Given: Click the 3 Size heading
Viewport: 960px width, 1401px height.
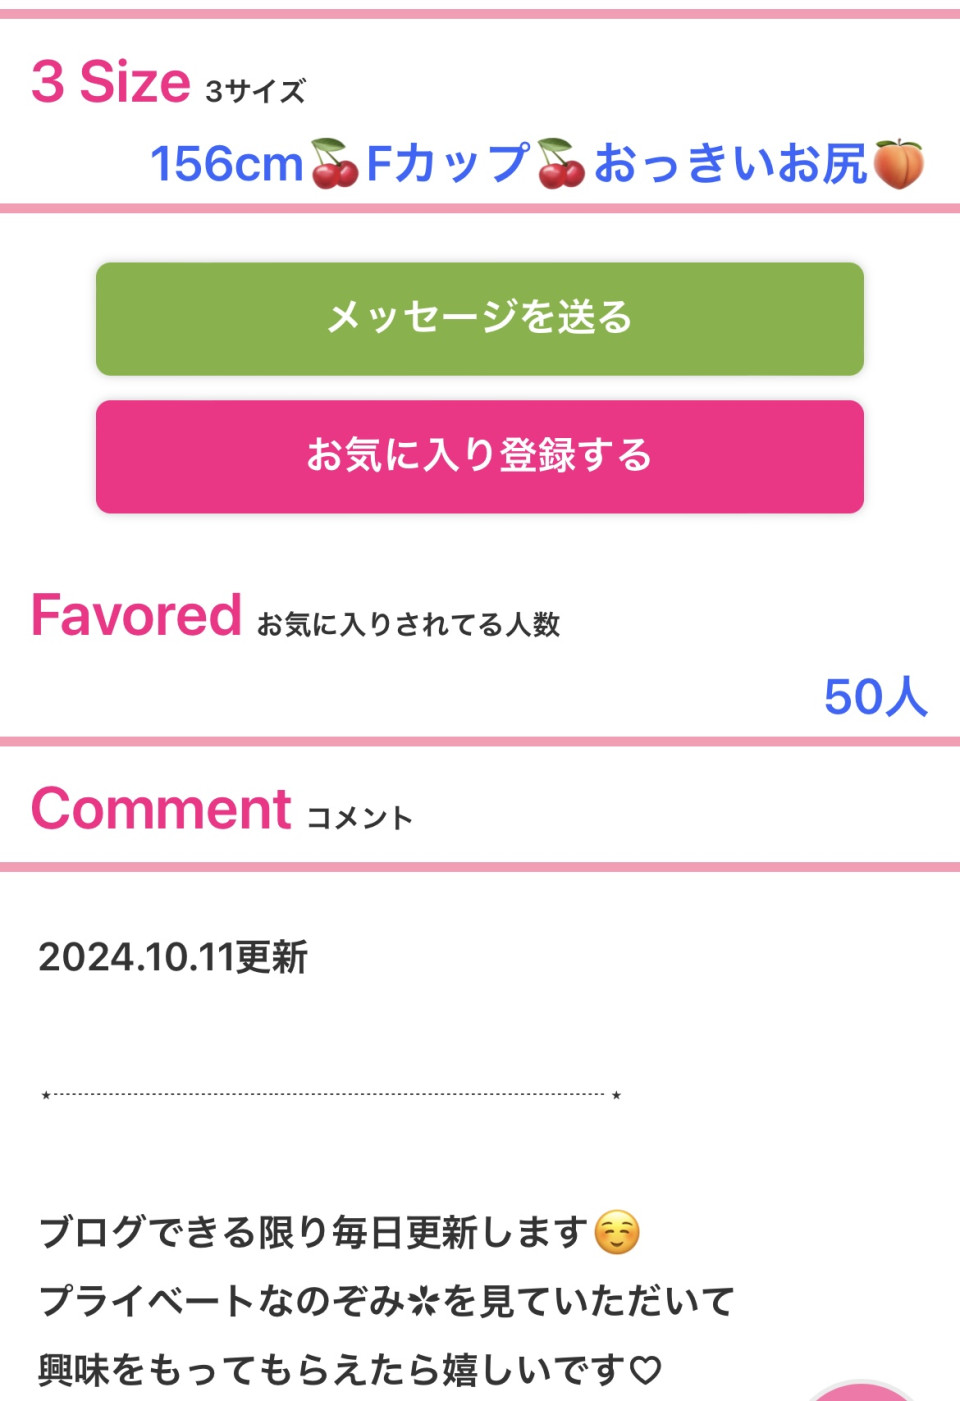Looking at the screenshot, I should 111,82.
